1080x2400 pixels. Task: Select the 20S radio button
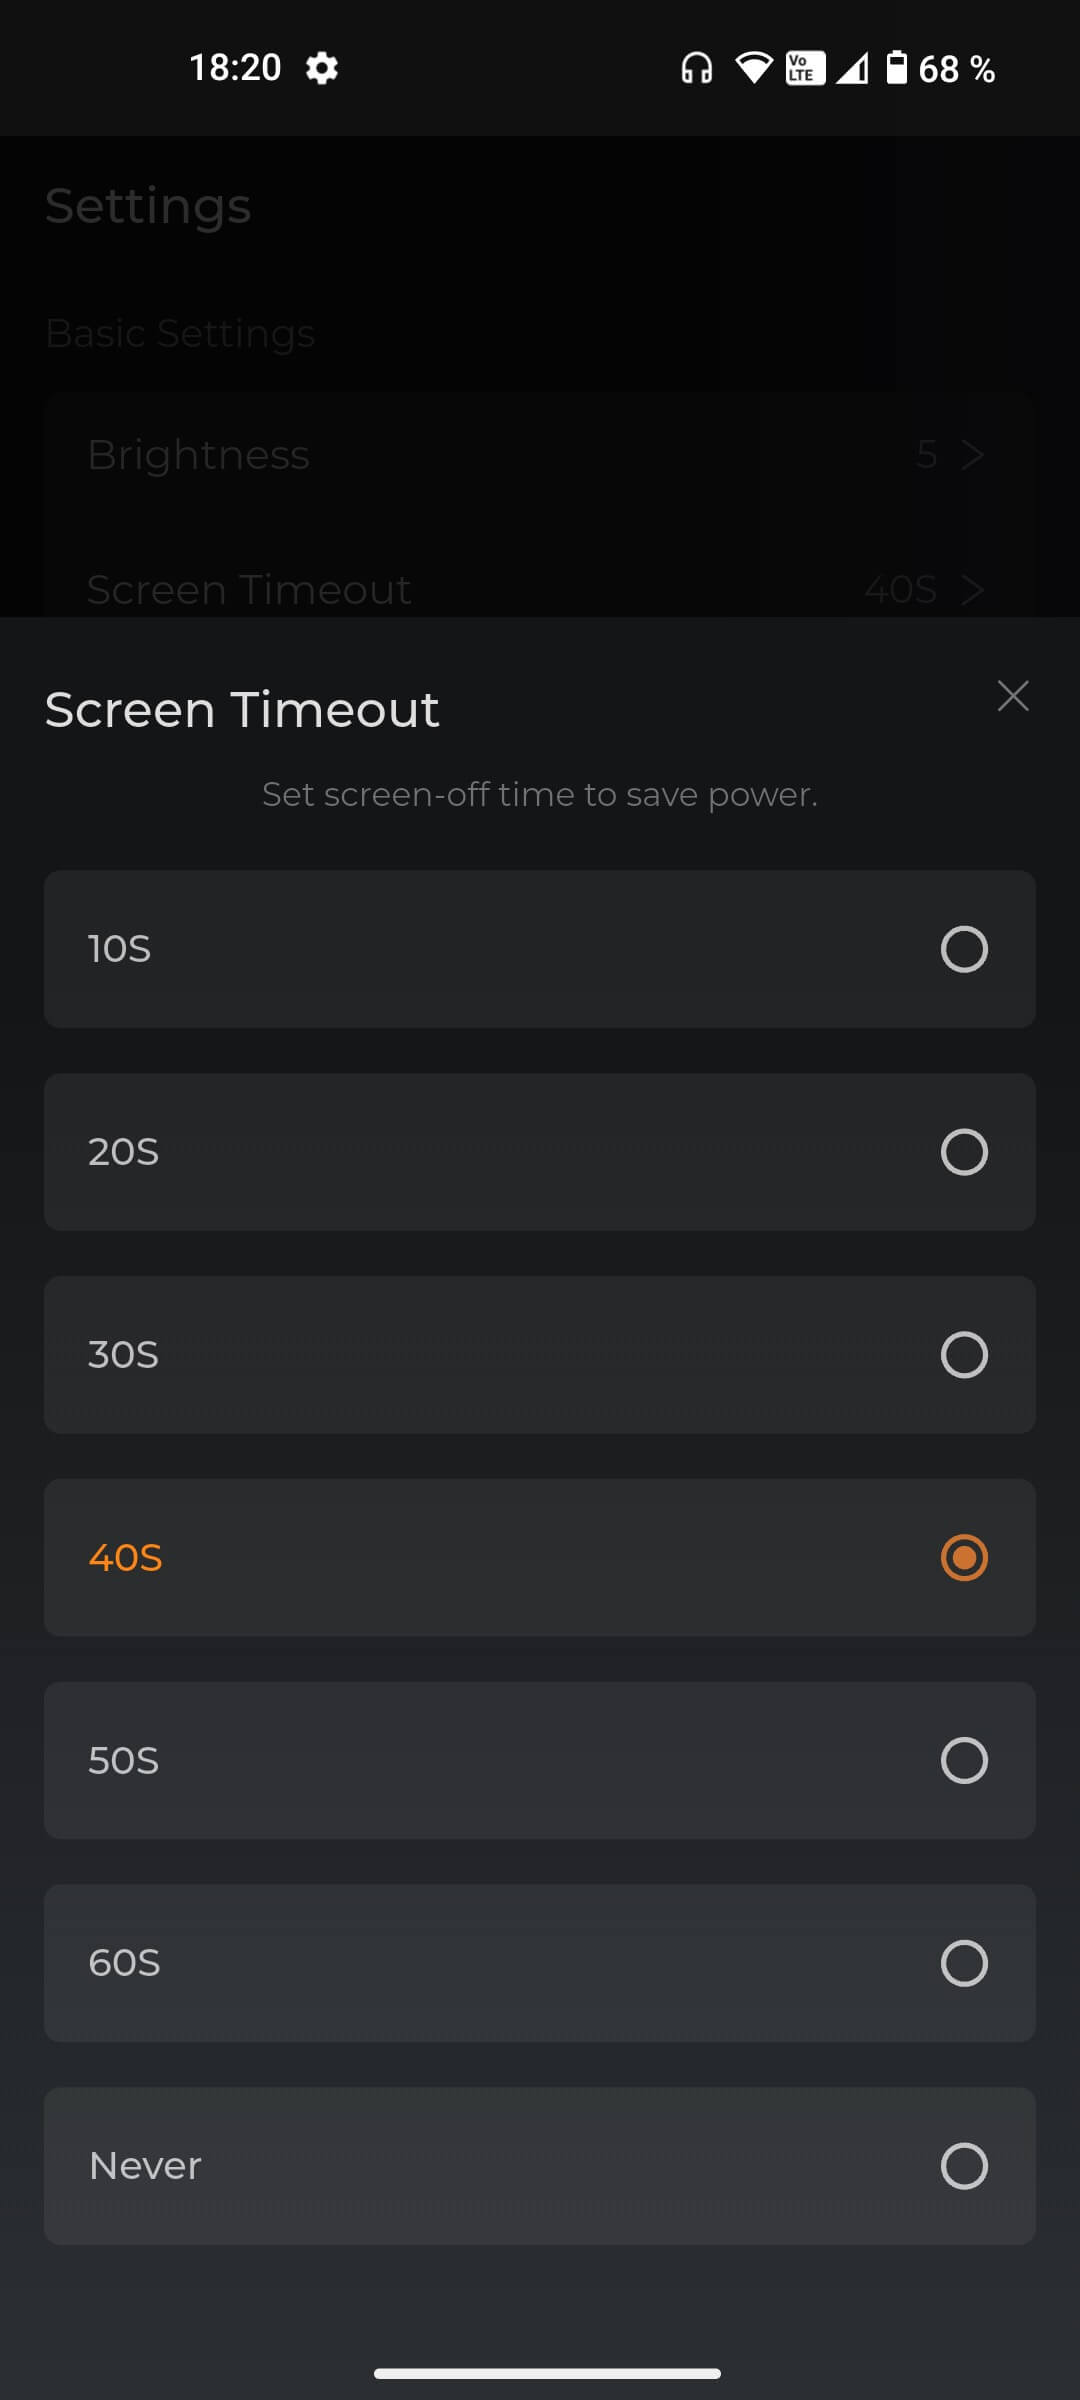(x=964, y=1152)
